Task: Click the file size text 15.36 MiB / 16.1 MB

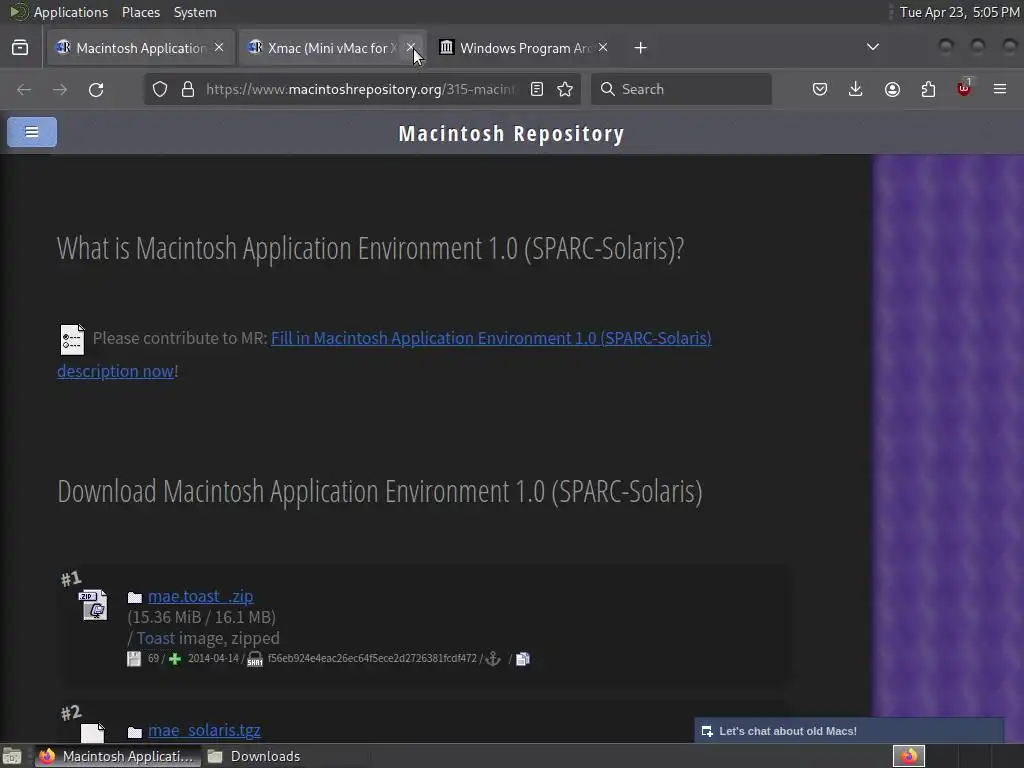Action: click(x=202, y=617)
